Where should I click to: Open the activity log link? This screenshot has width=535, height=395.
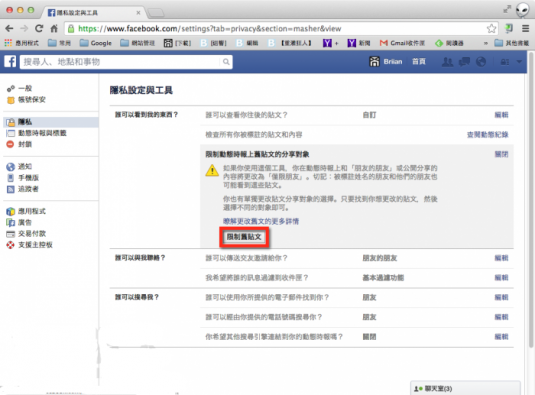[488, 135]
